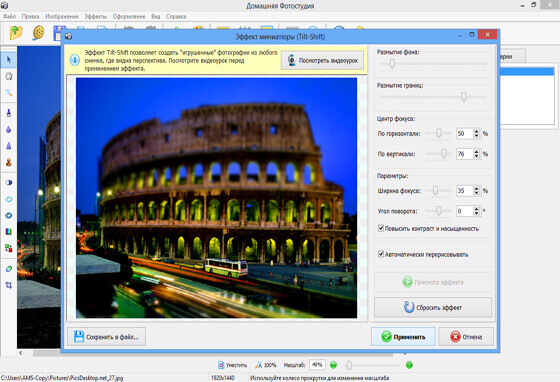Click the 'По вертикали' slider handle

point(444,154)
